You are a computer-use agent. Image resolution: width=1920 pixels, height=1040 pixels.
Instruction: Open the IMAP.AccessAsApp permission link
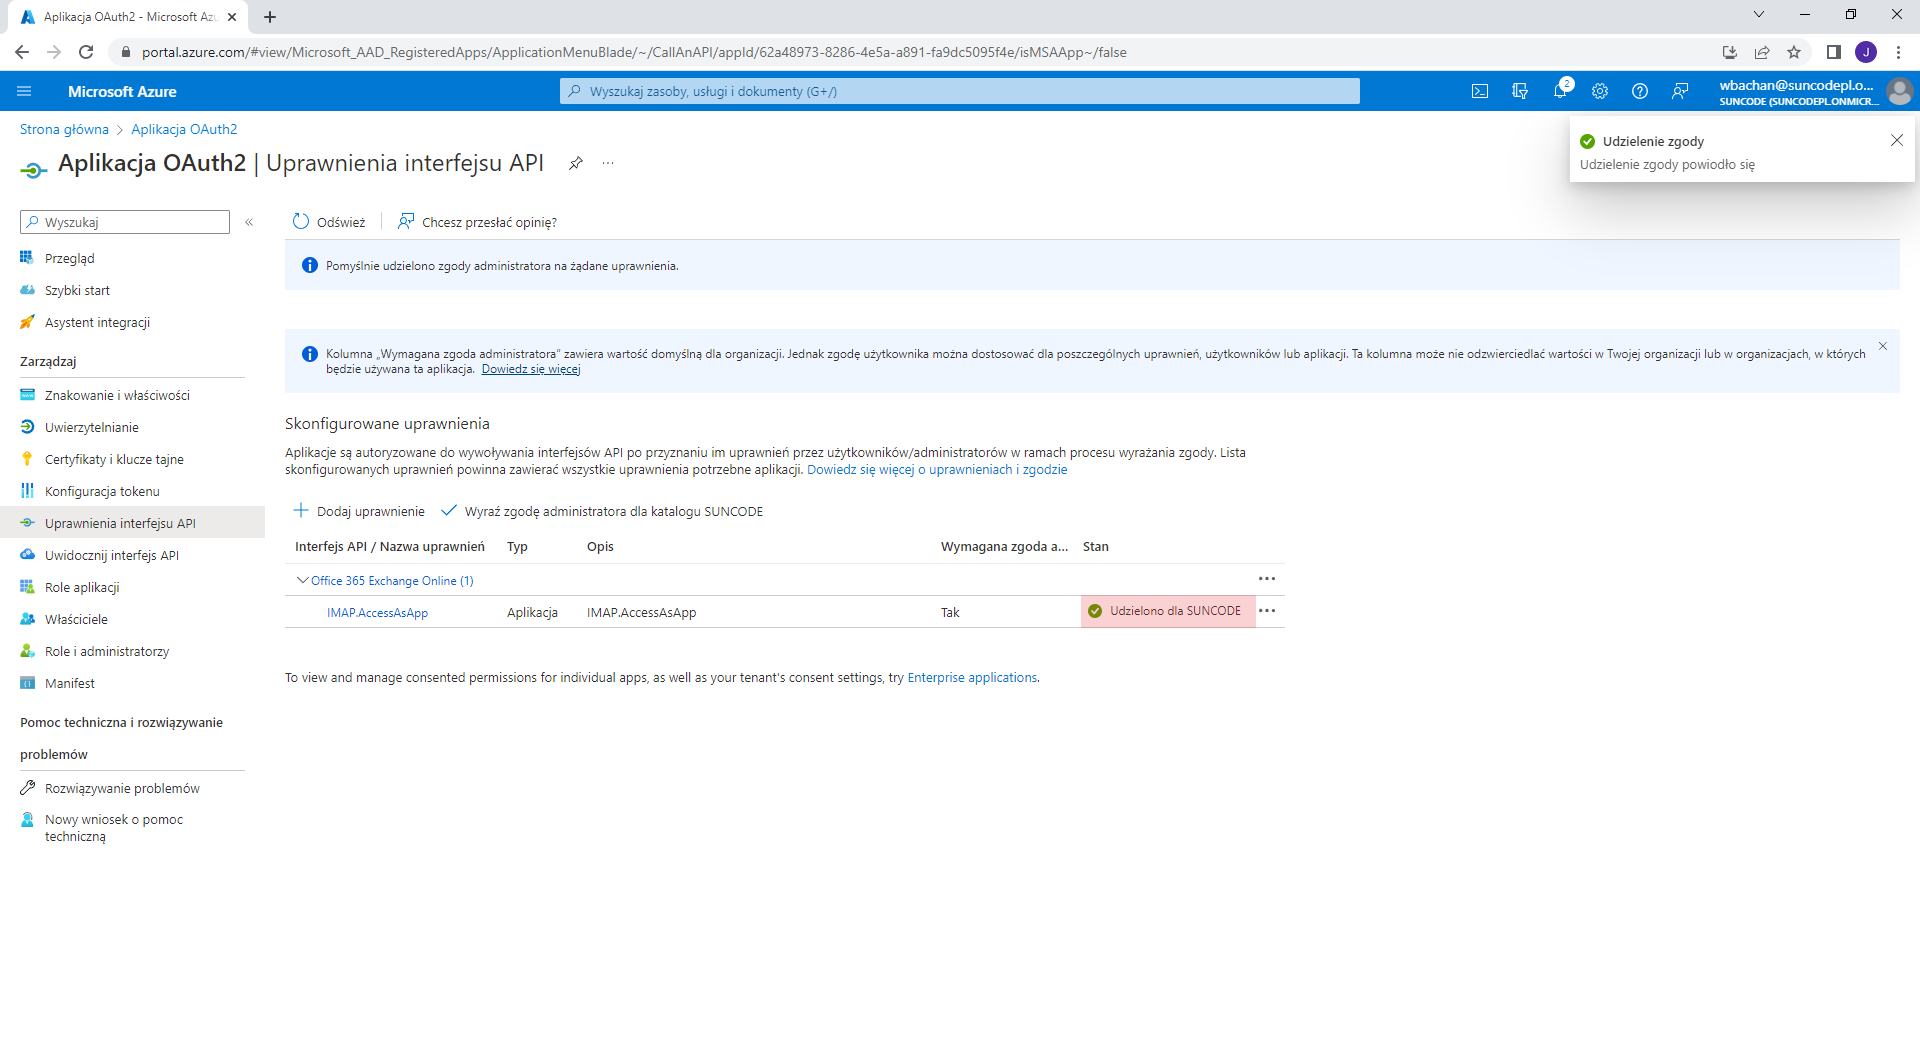(377, 613)
